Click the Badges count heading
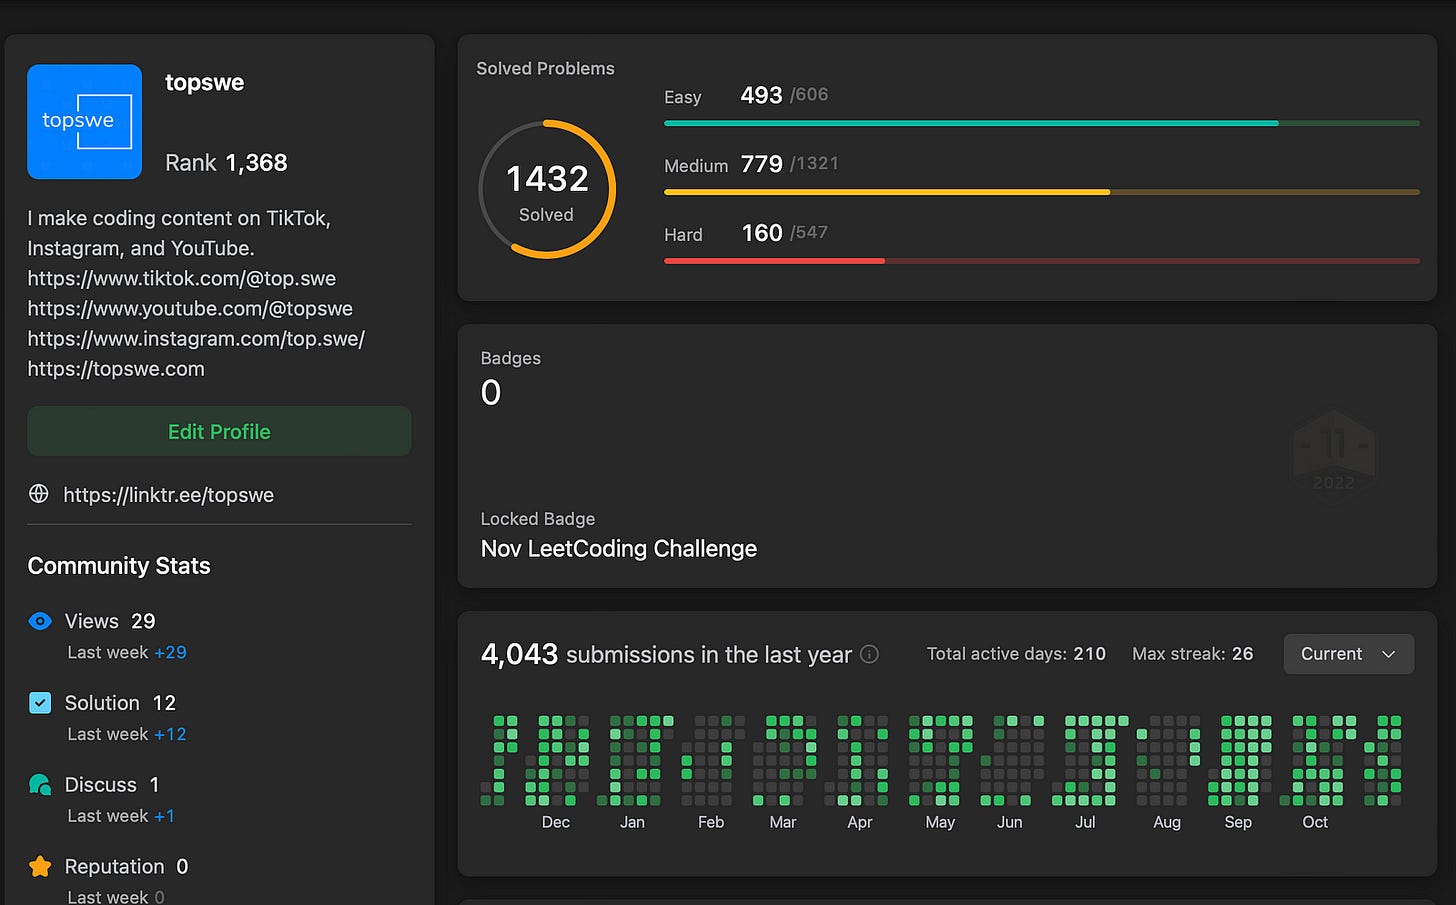The width and height of the screenshot is (1456, 905). (511, 358)
